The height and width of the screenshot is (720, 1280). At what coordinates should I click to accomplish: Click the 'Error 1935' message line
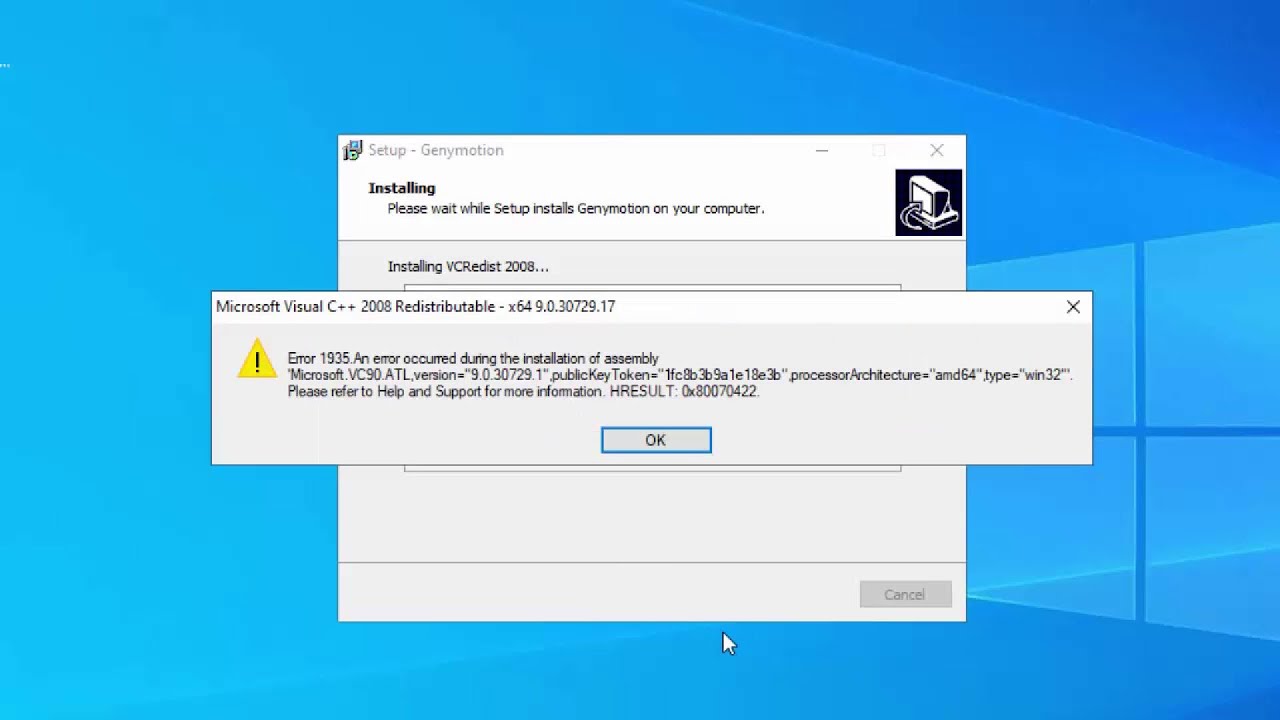[x=473, y=358]
